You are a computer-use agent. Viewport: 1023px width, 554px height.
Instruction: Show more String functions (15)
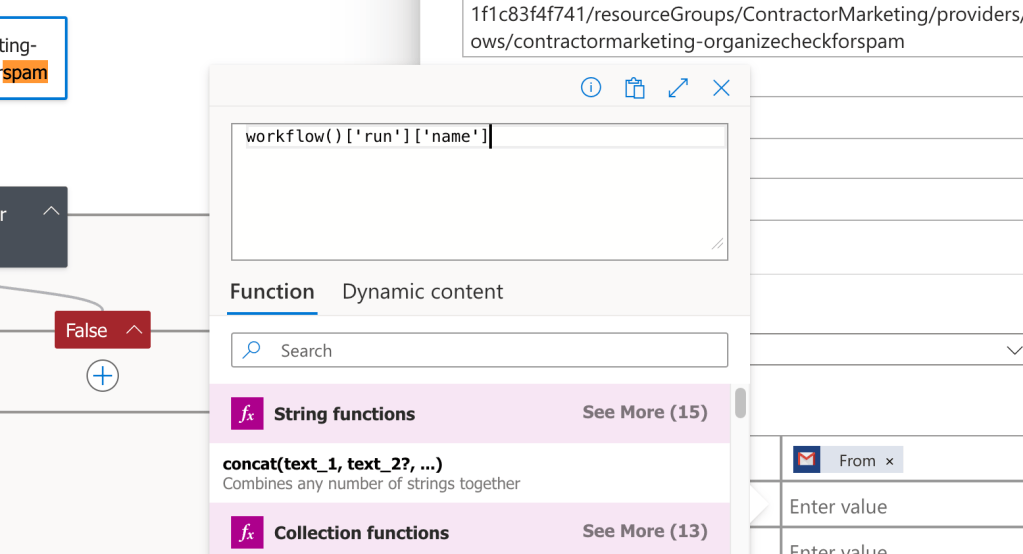pos(645,412)
